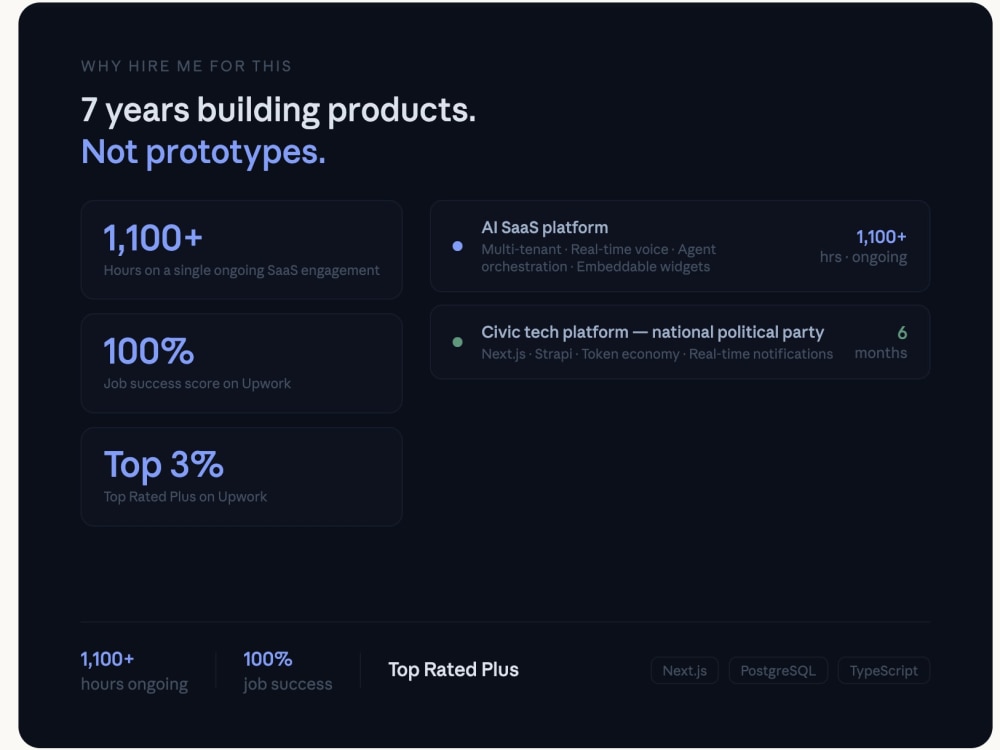Click the Not prototypes blue heading
The width and height of the screenshot is (1000, 750).
coord(203,152)
